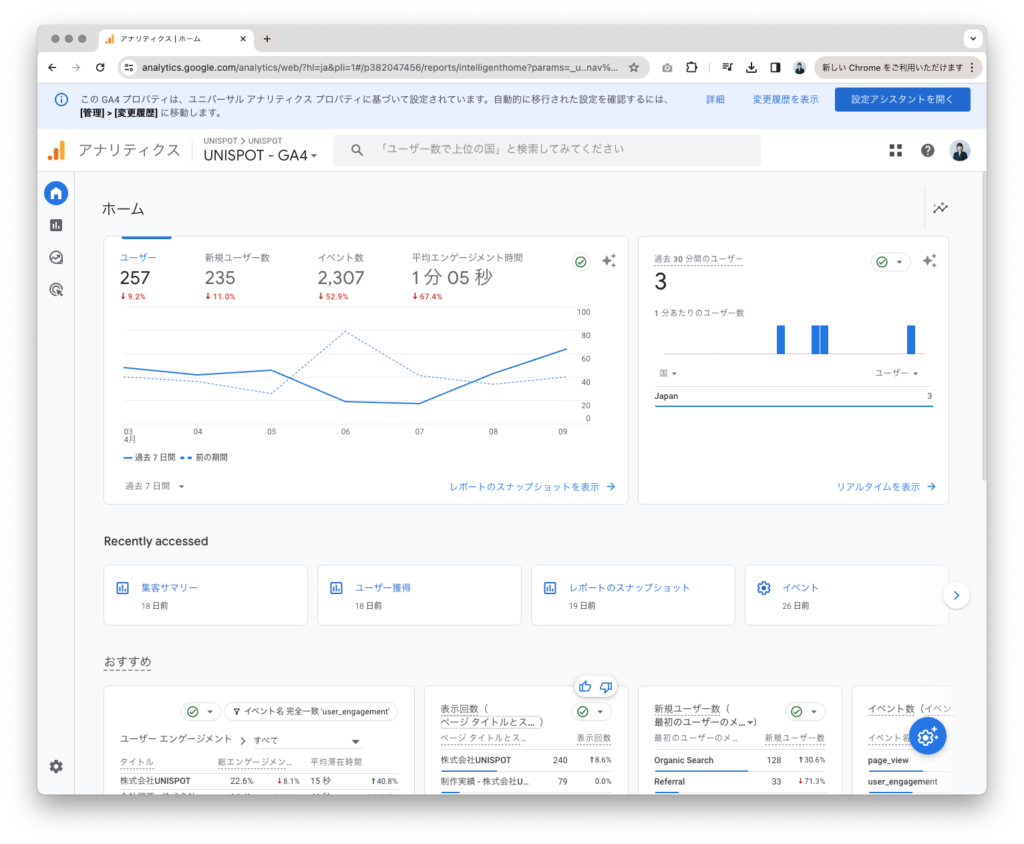
Task: Click the Insights sparkline icon beside ホーム
Action: (940, 208)
